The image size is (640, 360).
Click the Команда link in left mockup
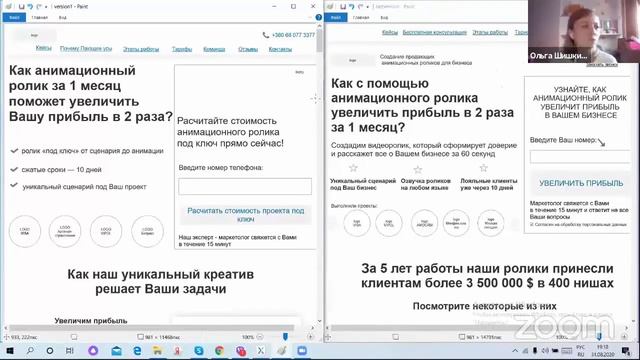214,49
